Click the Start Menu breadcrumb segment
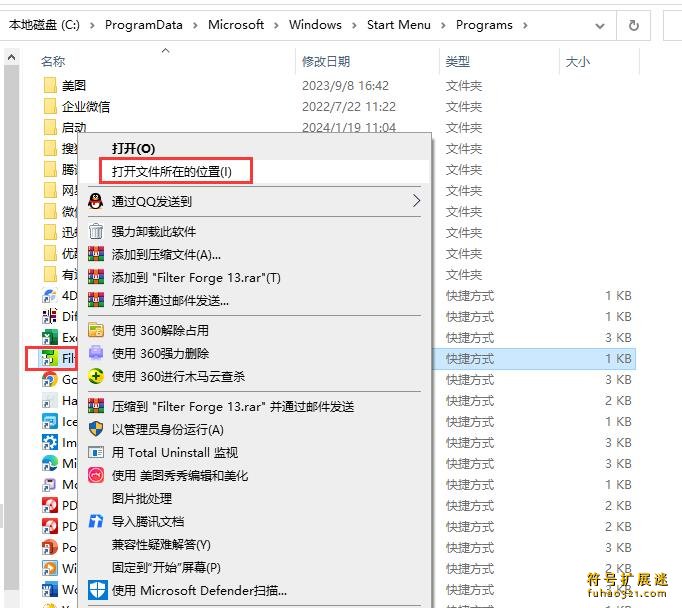Screen dimensions: 682x608 tap(399, 25)
